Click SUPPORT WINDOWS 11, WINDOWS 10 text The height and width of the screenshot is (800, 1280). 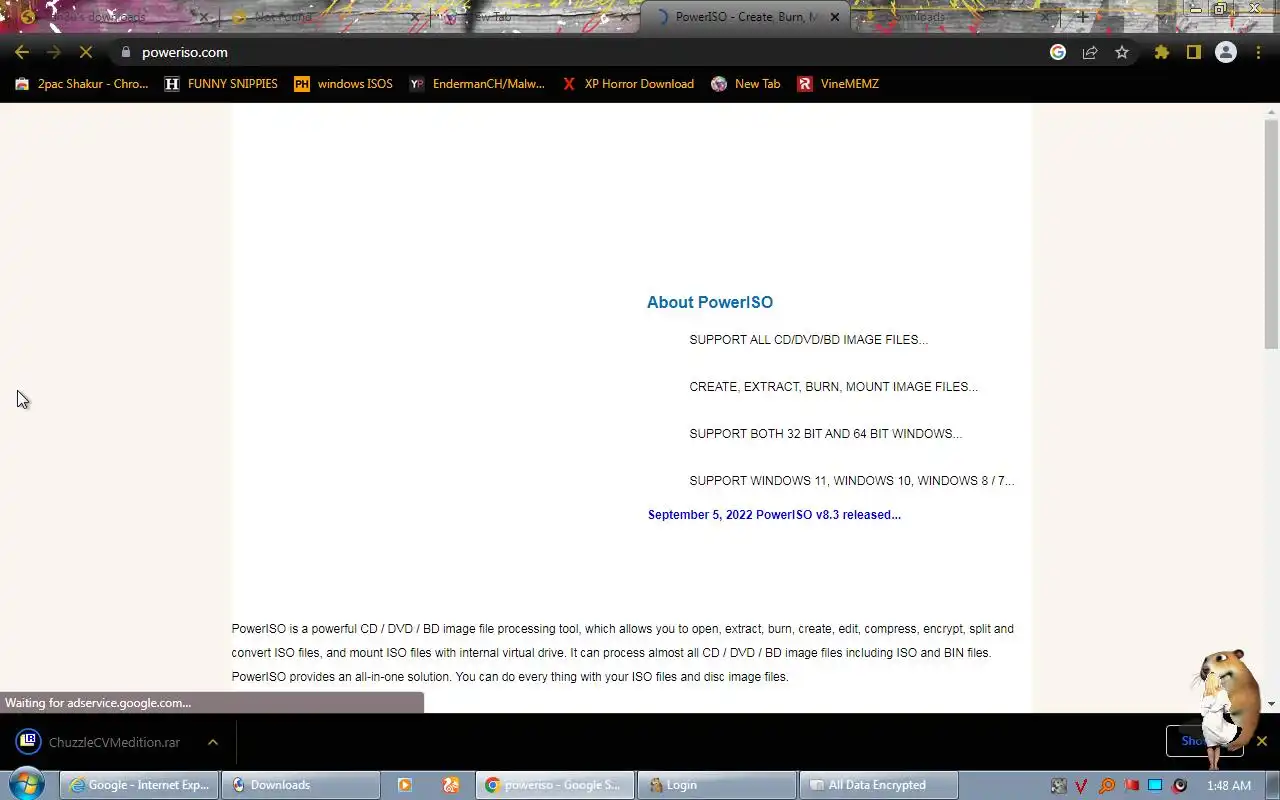[851, 481]
